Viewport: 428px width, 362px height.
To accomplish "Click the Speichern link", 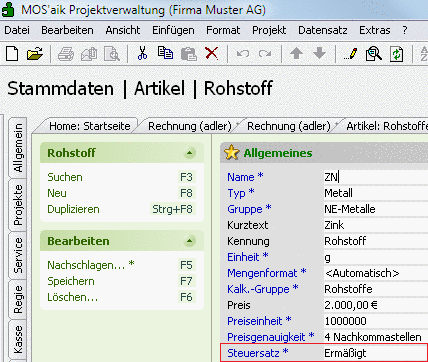I will (71, 281).
